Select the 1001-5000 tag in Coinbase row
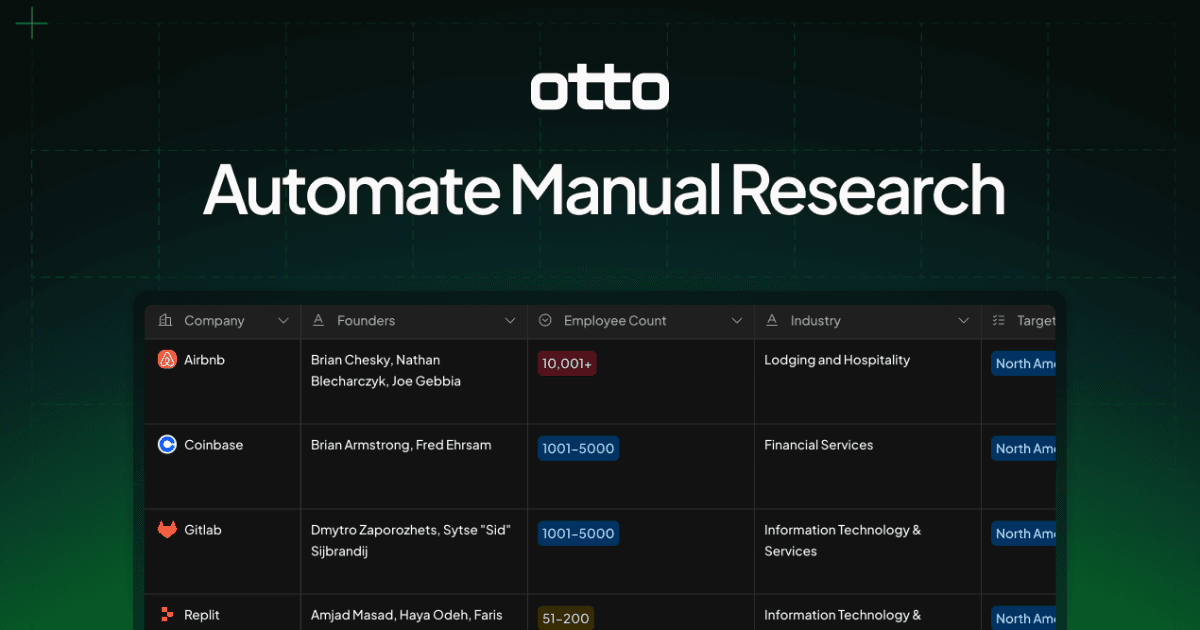The image size is (1200, 630). click(x=578, y=449)
